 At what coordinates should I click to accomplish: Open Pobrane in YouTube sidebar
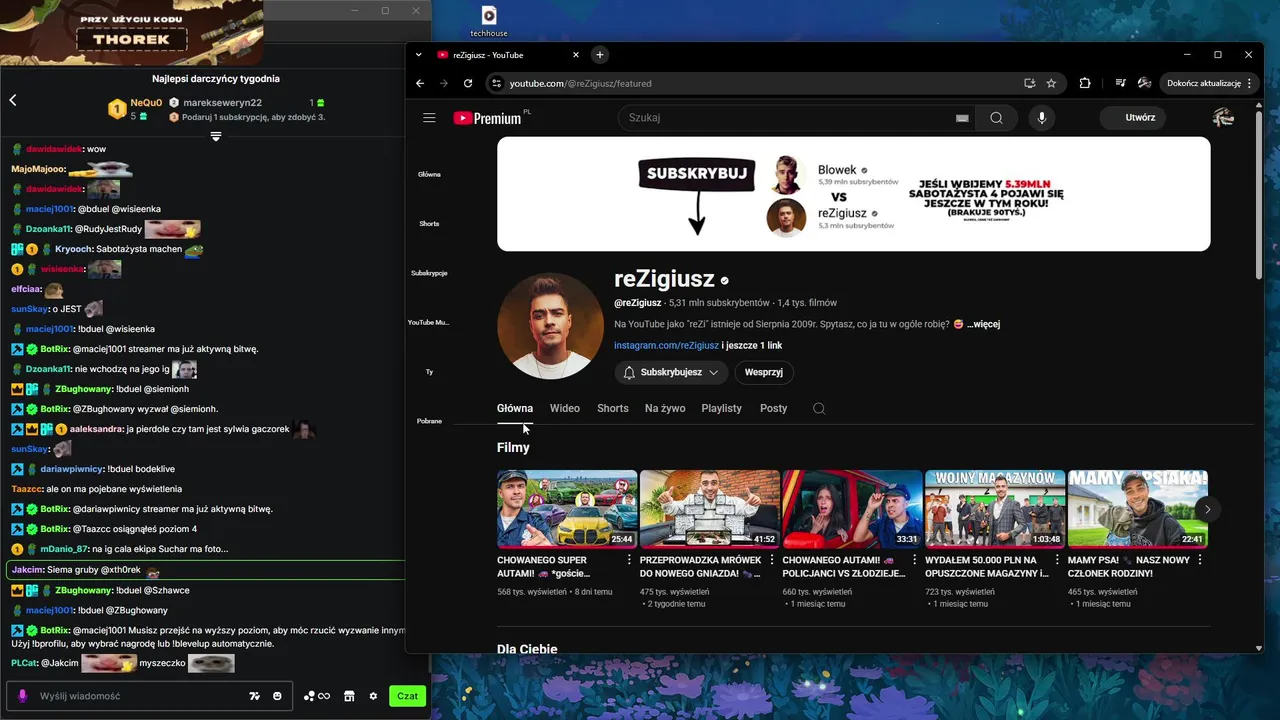(429, 421)
